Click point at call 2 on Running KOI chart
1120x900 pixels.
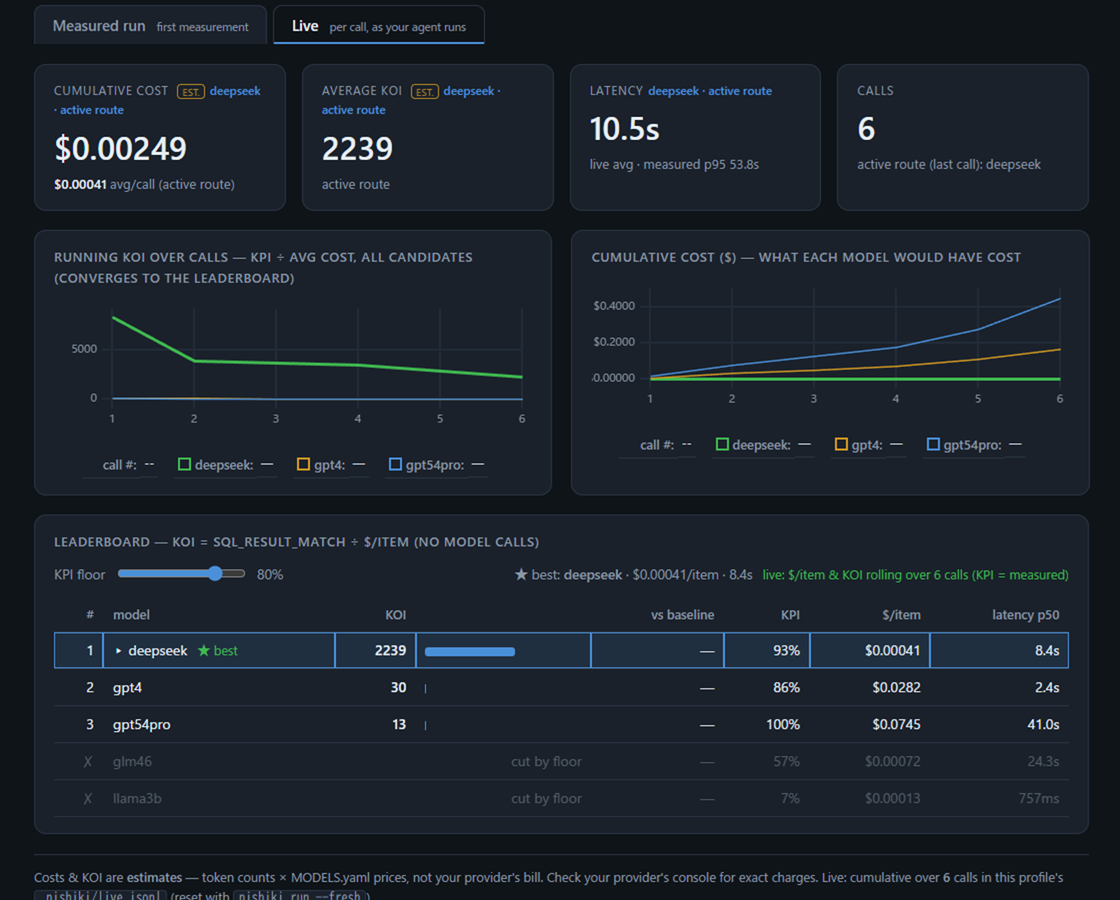(x=194, y=361)
